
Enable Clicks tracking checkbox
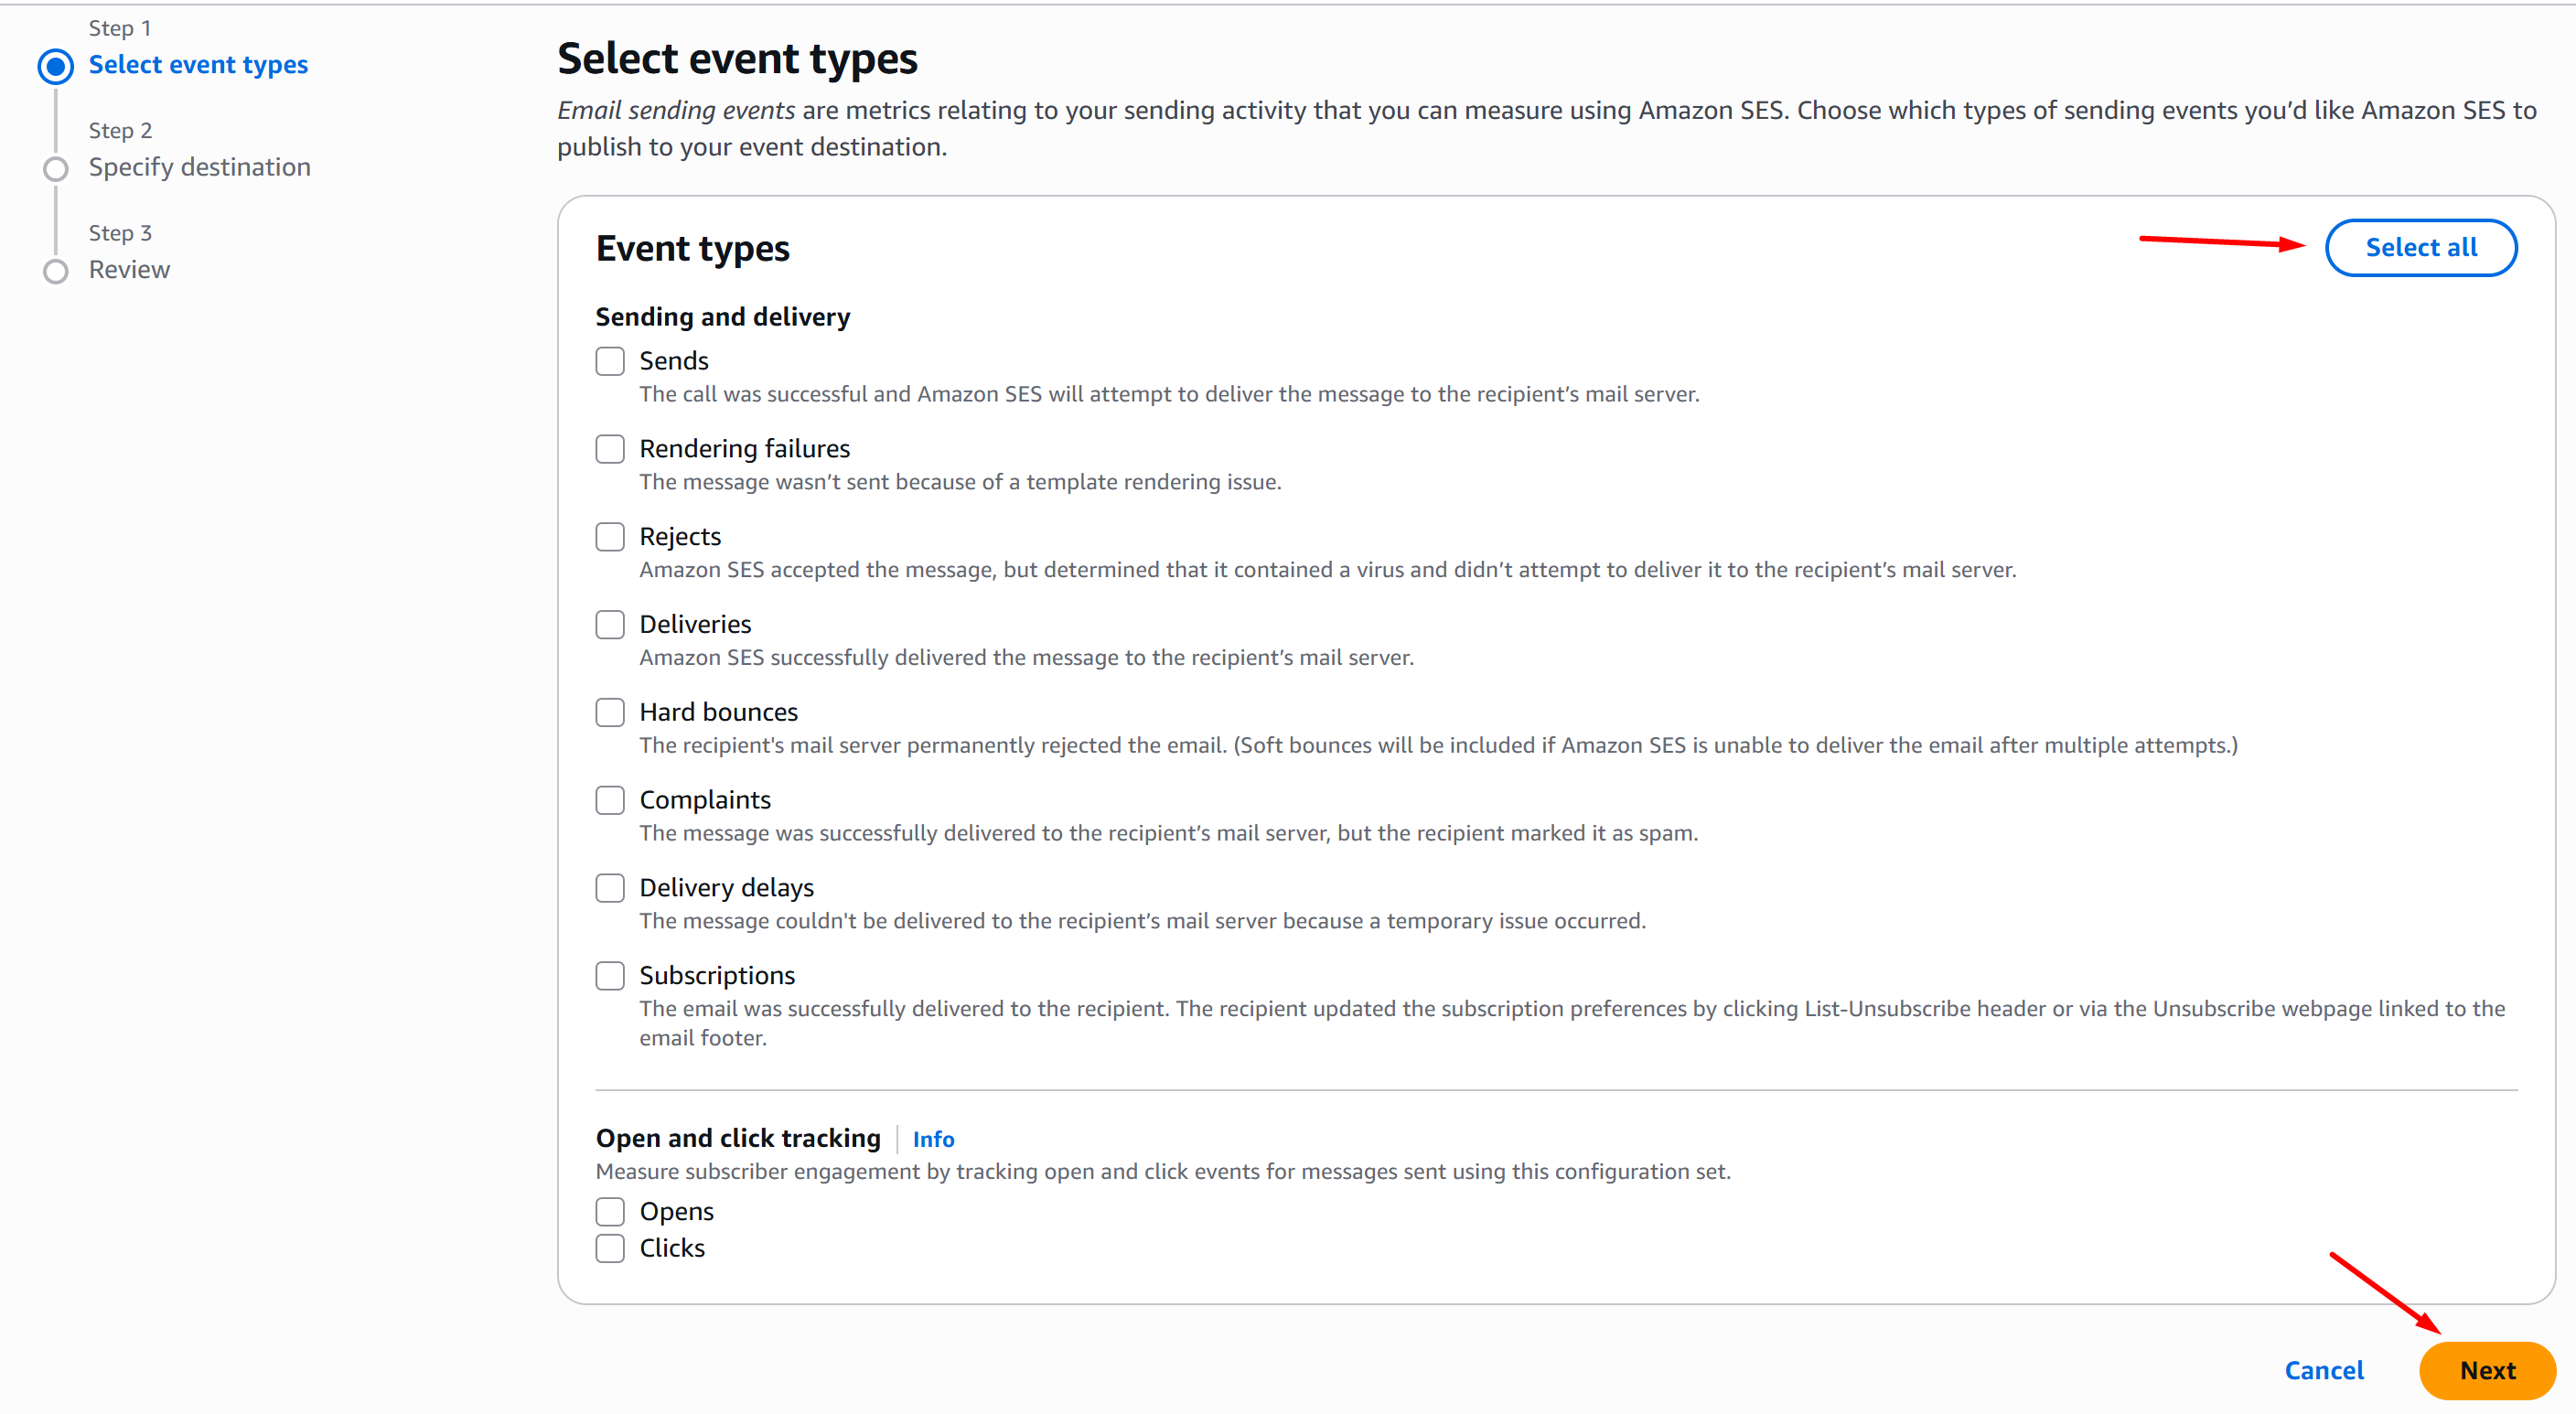click(610, 1248)
